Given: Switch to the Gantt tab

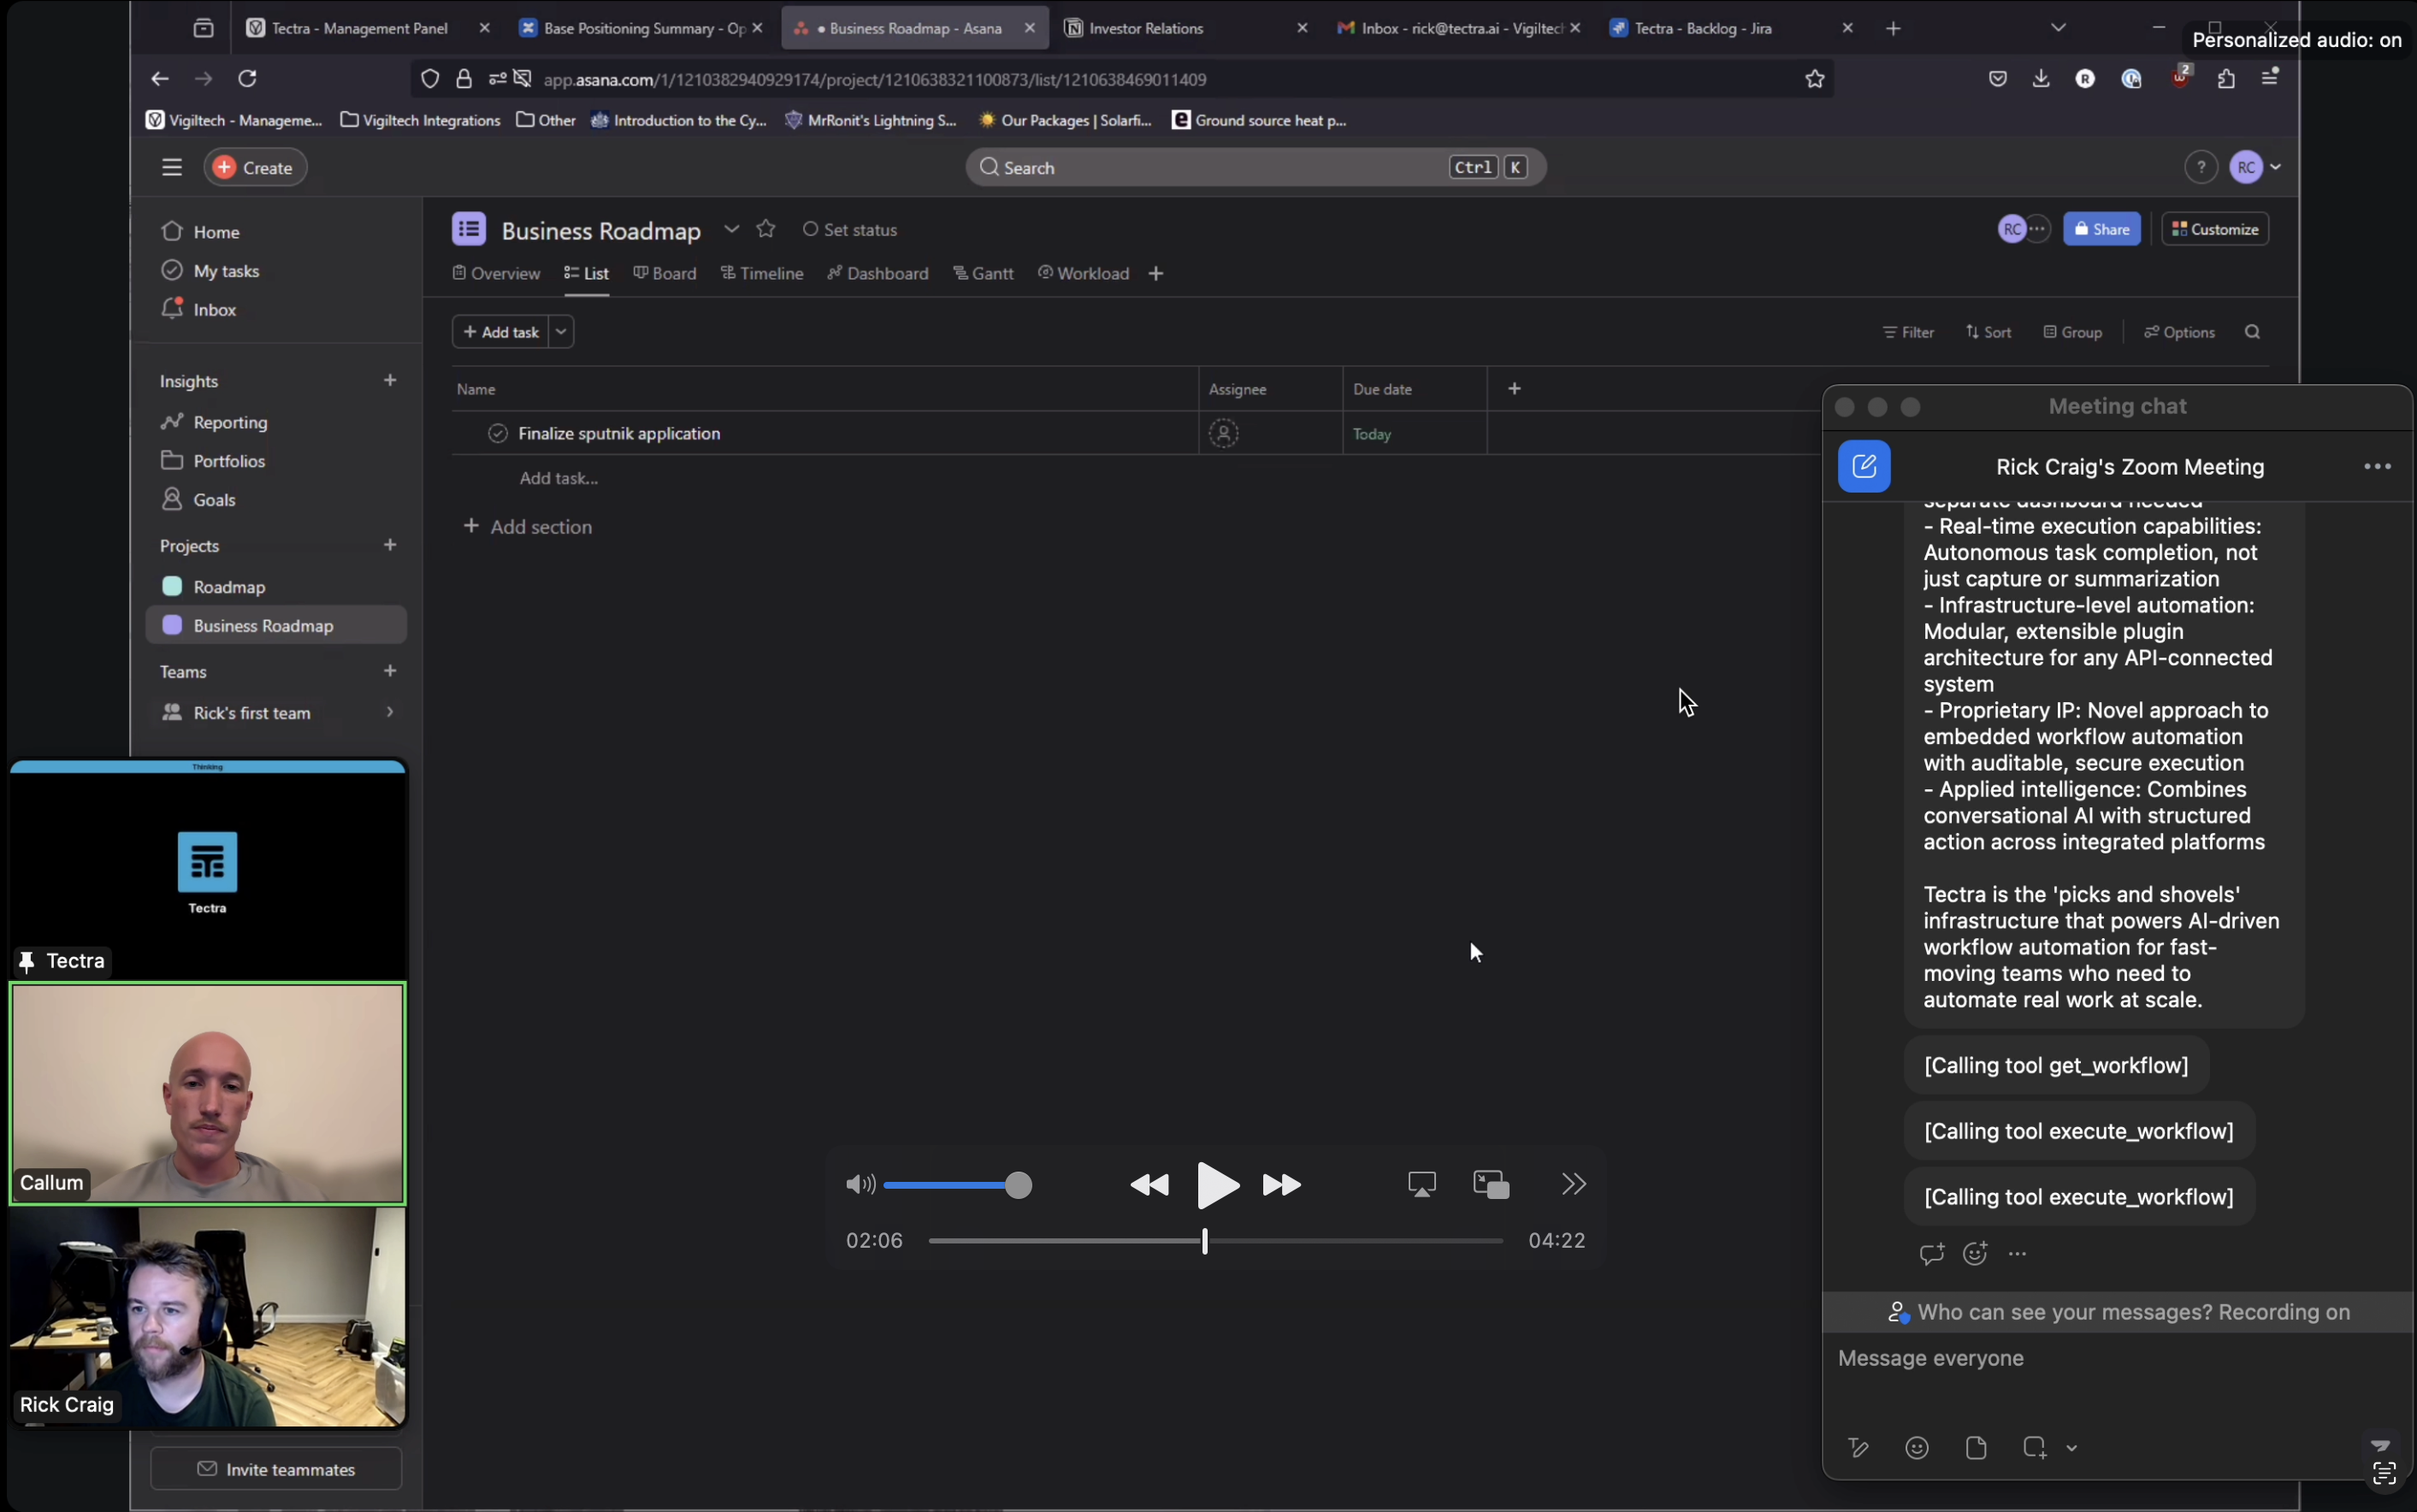Looking at the screenshot, I should click(983, 273).
